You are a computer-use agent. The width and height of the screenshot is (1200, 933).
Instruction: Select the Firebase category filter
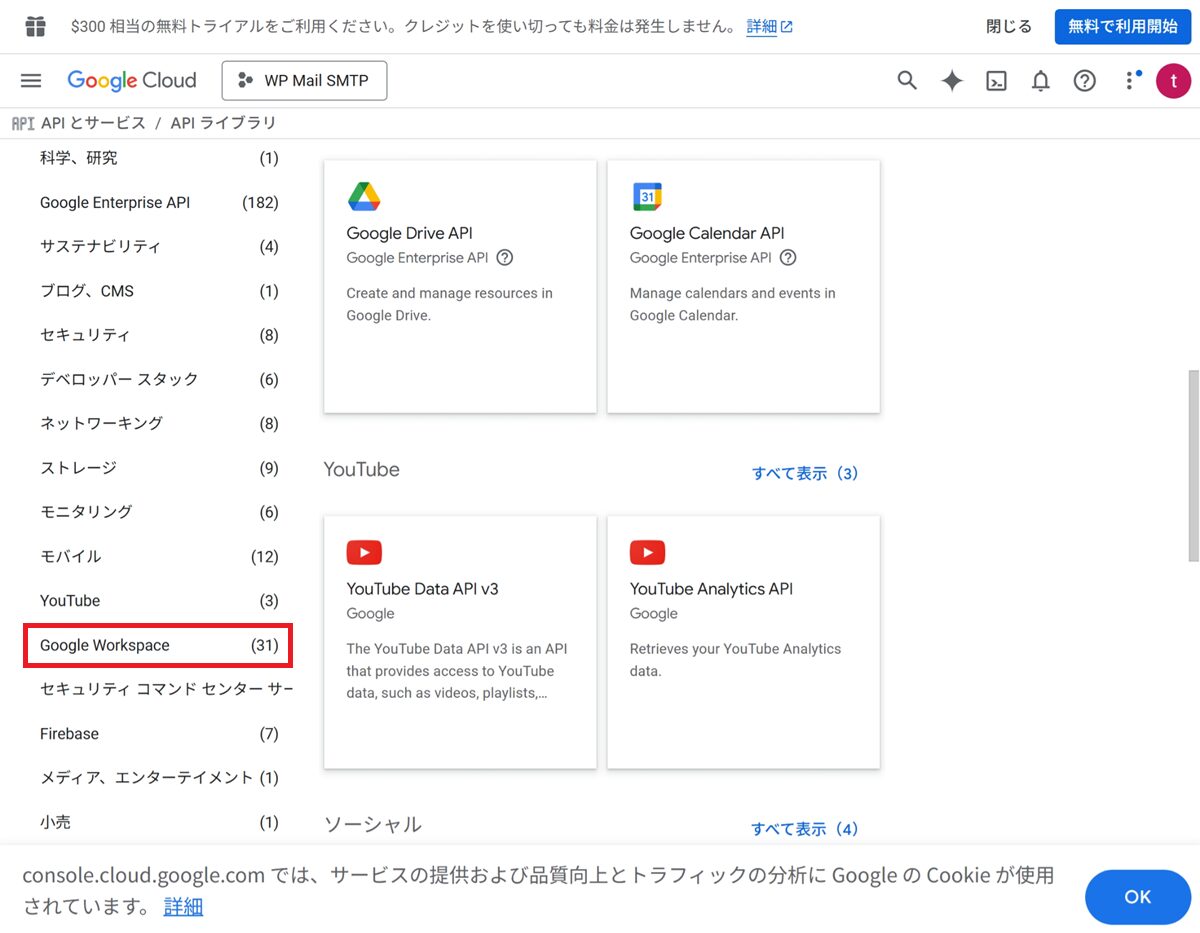coord(158,734)
